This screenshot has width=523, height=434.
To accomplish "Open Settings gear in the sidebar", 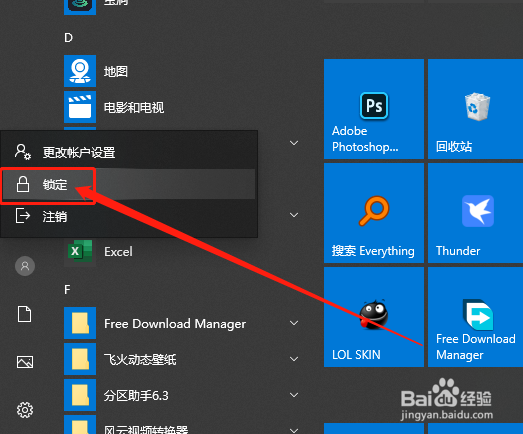I will tap(25, 410).
